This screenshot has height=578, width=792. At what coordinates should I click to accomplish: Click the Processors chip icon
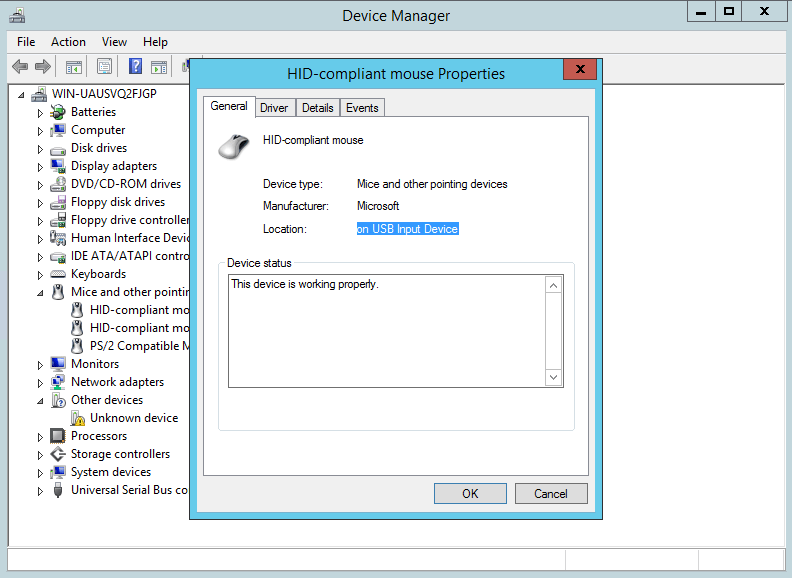59,436
